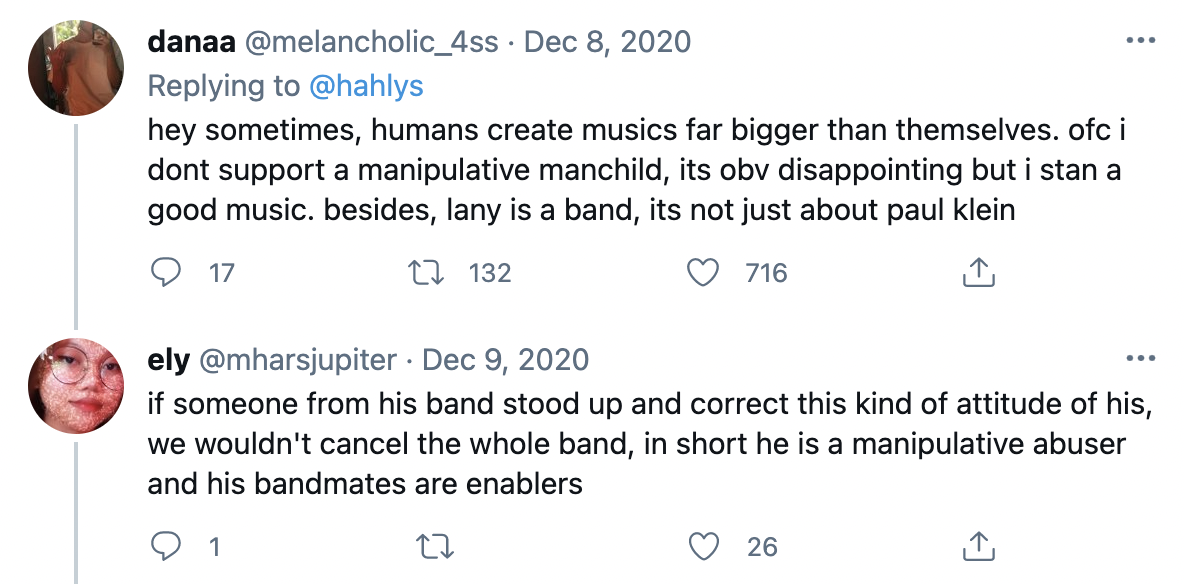Open the @hahlys profile link

tap(366, 87)
